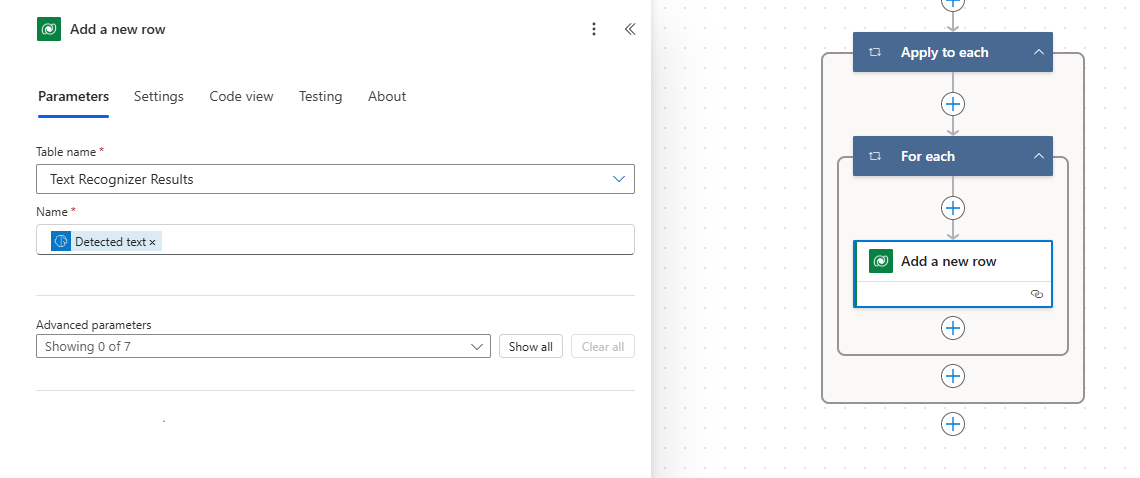Insert a step above Add a new row
Screen dimensions: 1140x478
952,208
